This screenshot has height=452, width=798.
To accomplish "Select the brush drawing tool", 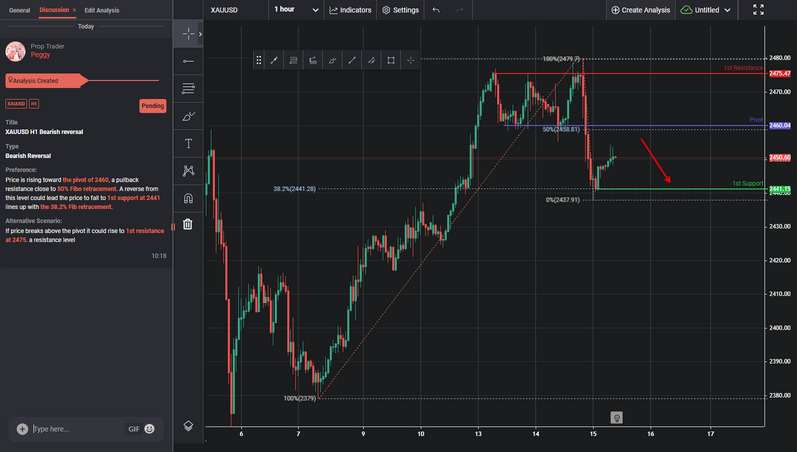I will pos(188,116).
